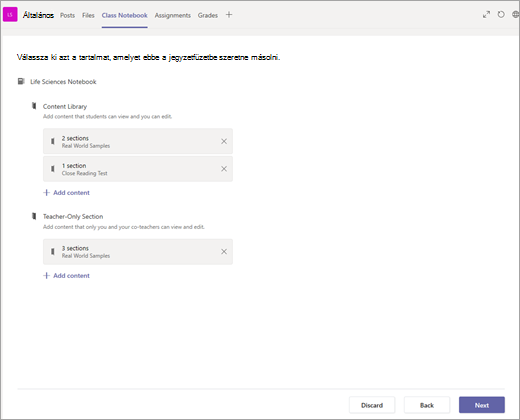
Task: Expand the tab to full screen
Action: coord(486,15)
